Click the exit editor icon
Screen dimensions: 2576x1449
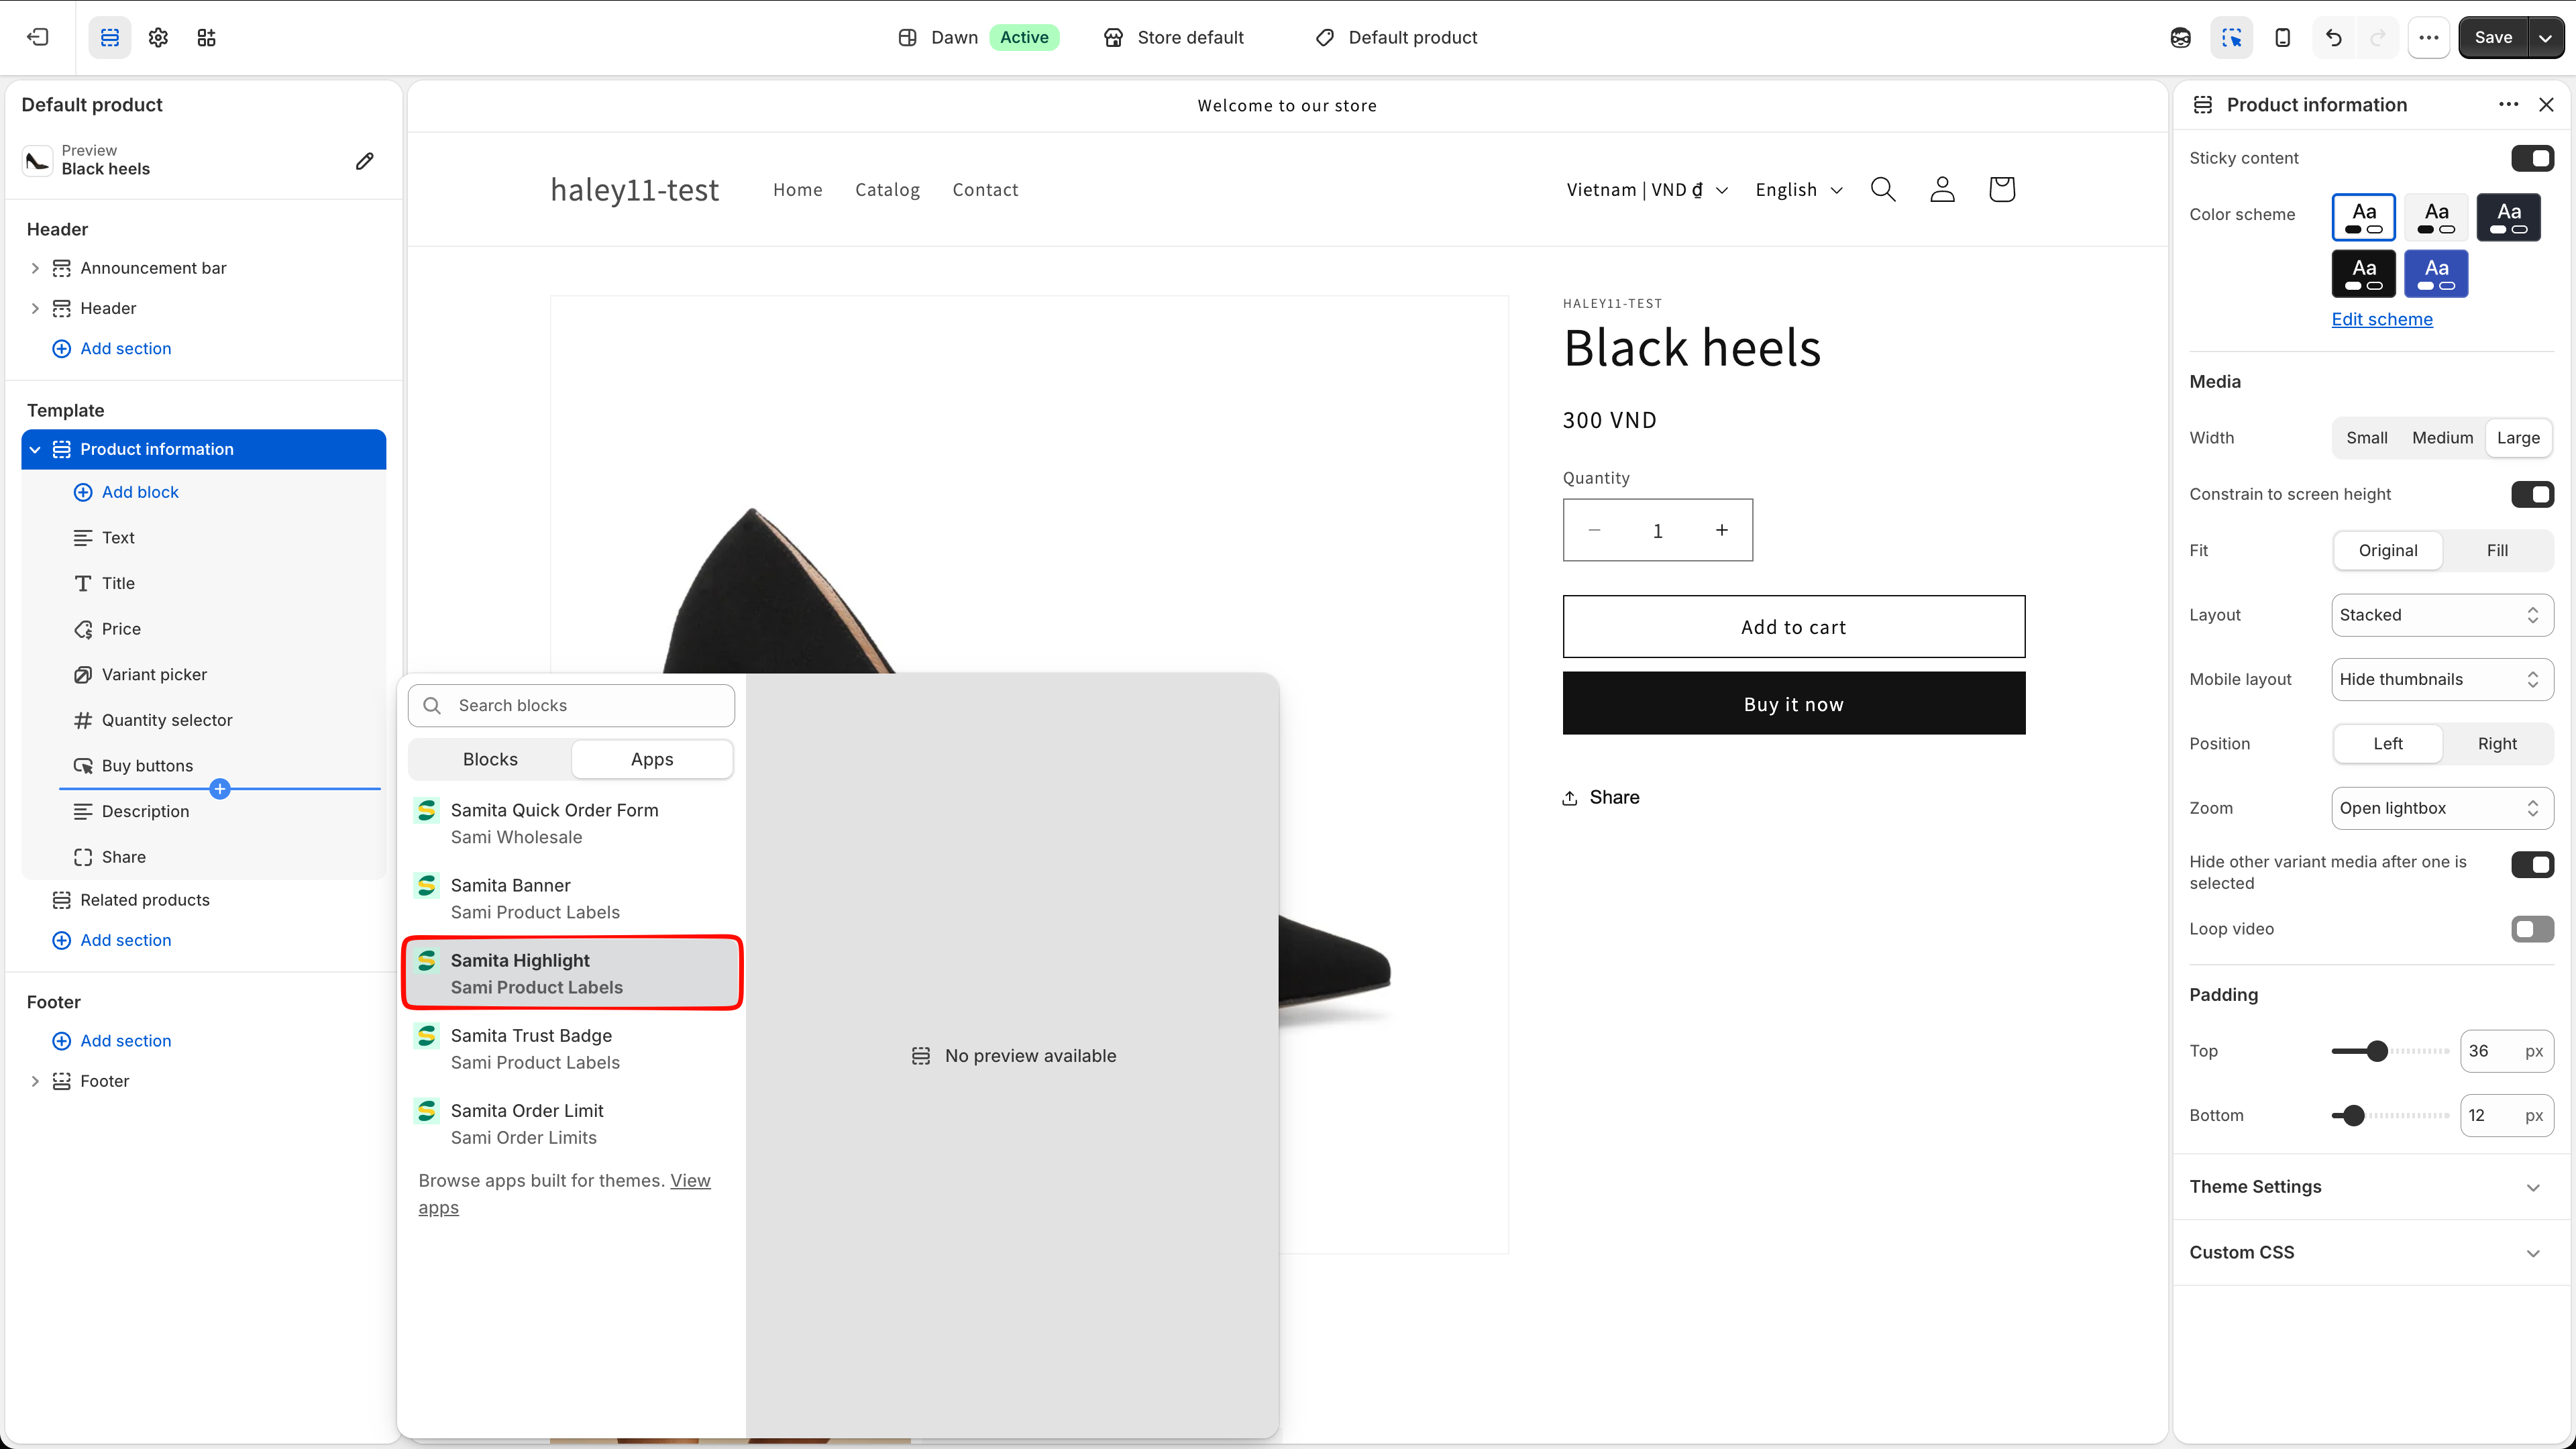click(x=37, y=37)
